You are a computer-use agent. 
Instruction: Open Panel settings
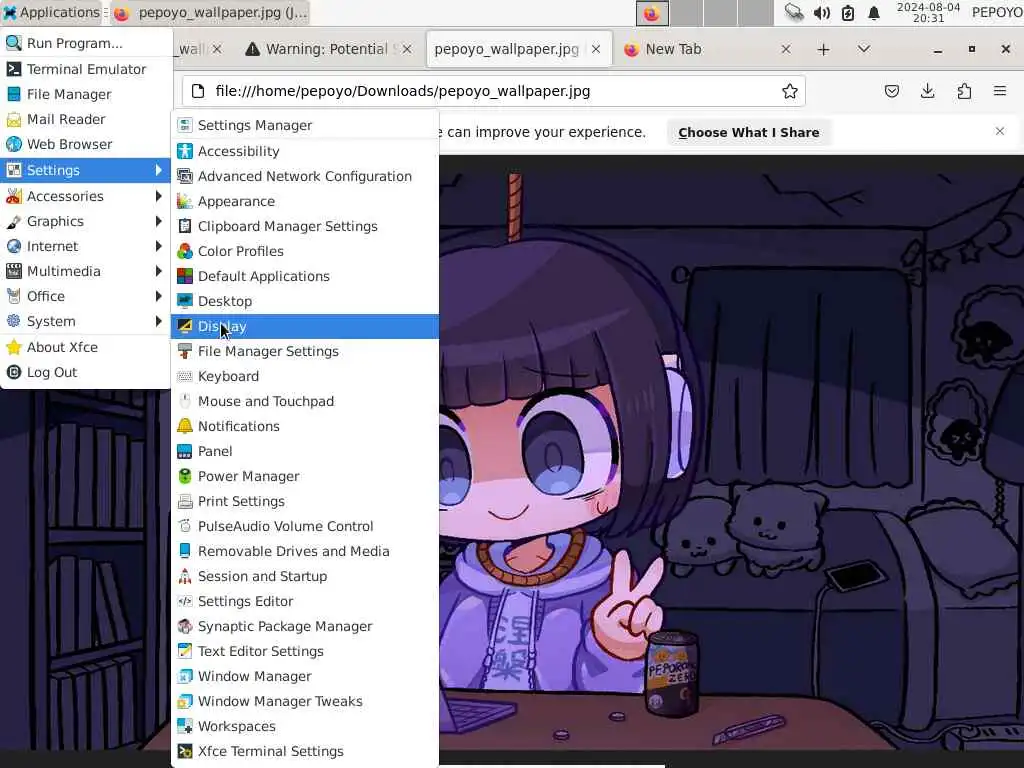[304, 451]
